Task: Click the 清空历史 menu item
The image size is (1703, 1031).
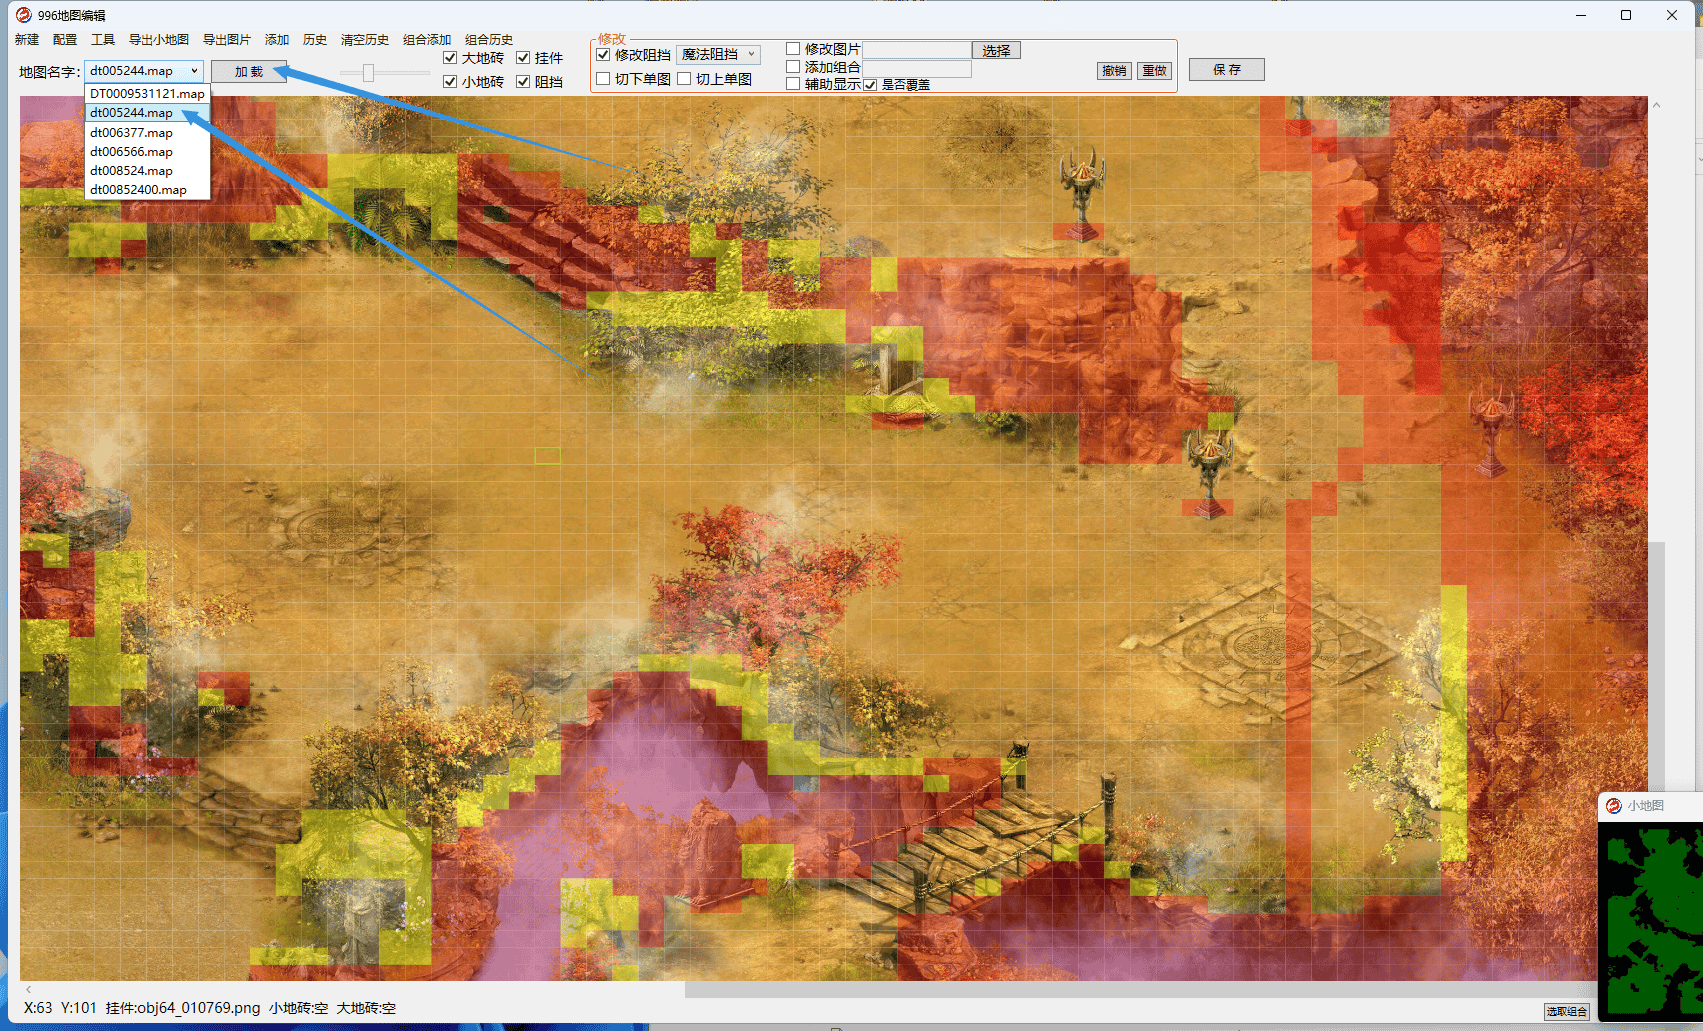Action: tap(364, 40)
